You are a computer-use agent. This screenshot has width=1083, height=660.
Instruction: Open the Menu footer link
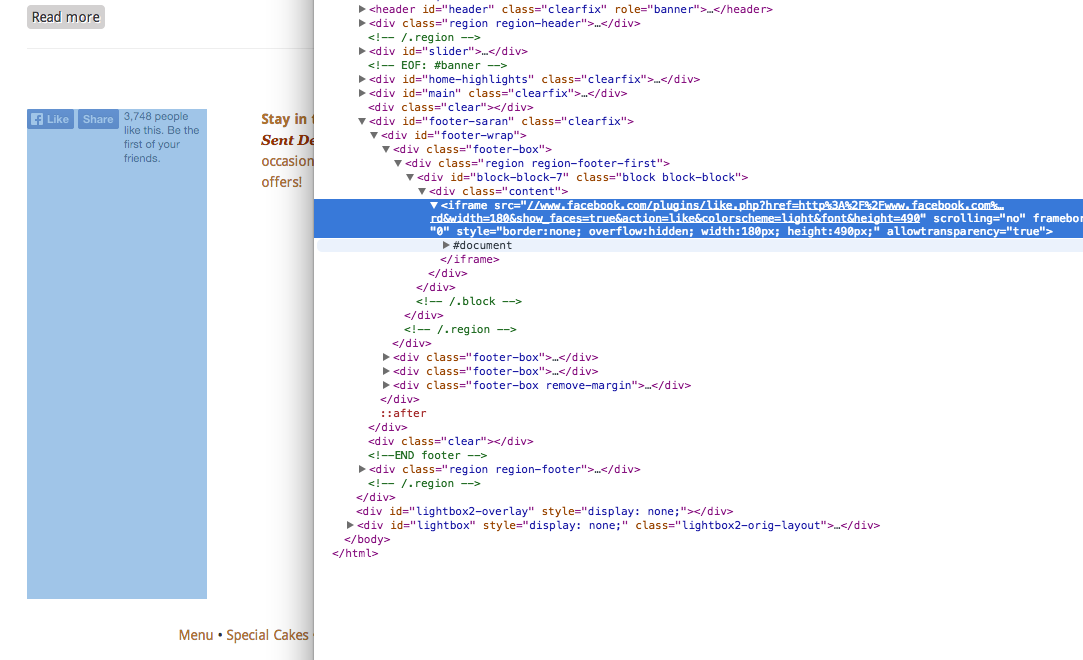(x=195, y=635)
